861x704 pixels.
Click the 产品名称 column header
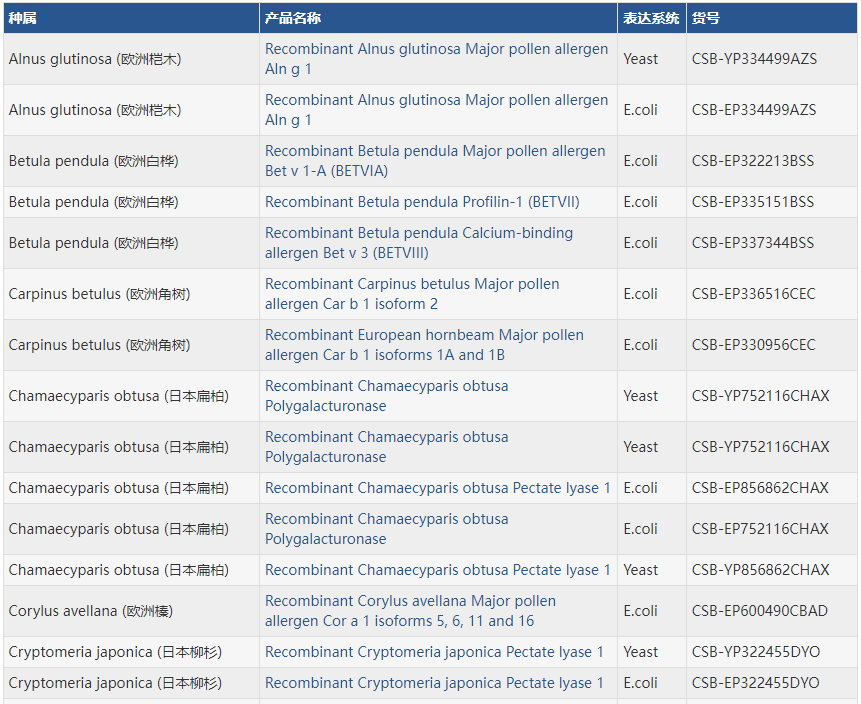pos(293,18)
